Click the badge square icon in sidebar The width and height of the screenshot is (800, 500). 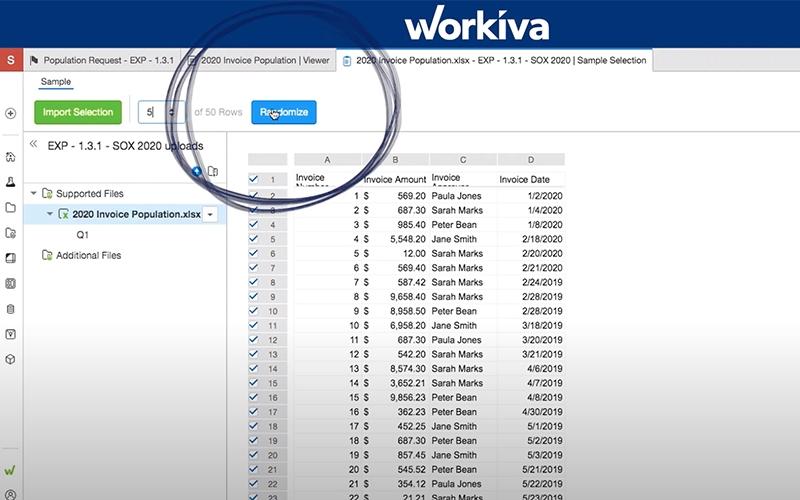coord(10,334)
